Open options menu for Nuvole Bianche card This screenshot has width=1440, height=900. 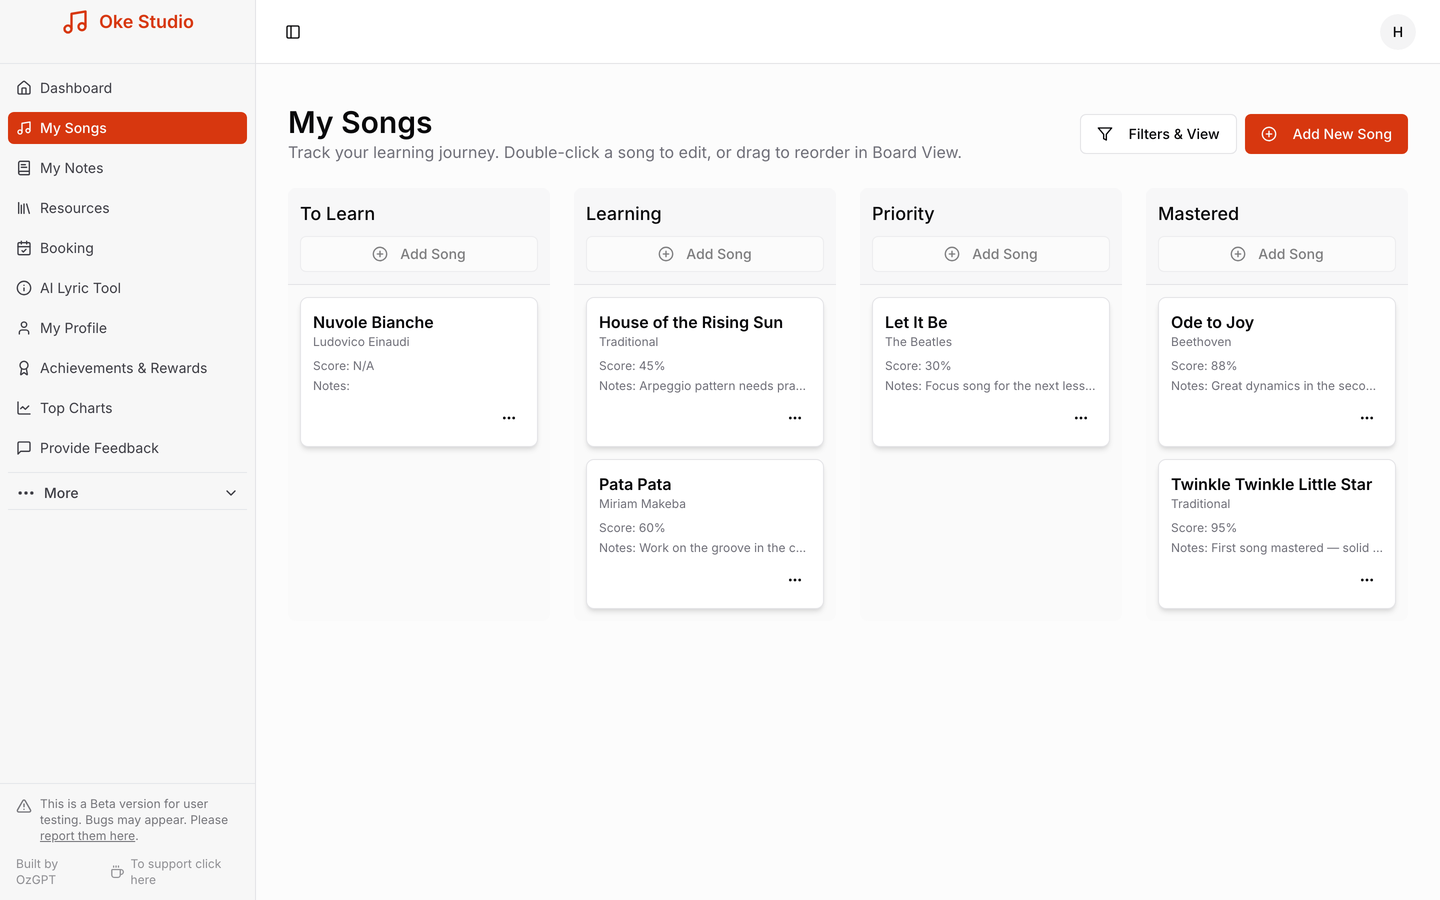pyautogui.click(x=509, y=418)
